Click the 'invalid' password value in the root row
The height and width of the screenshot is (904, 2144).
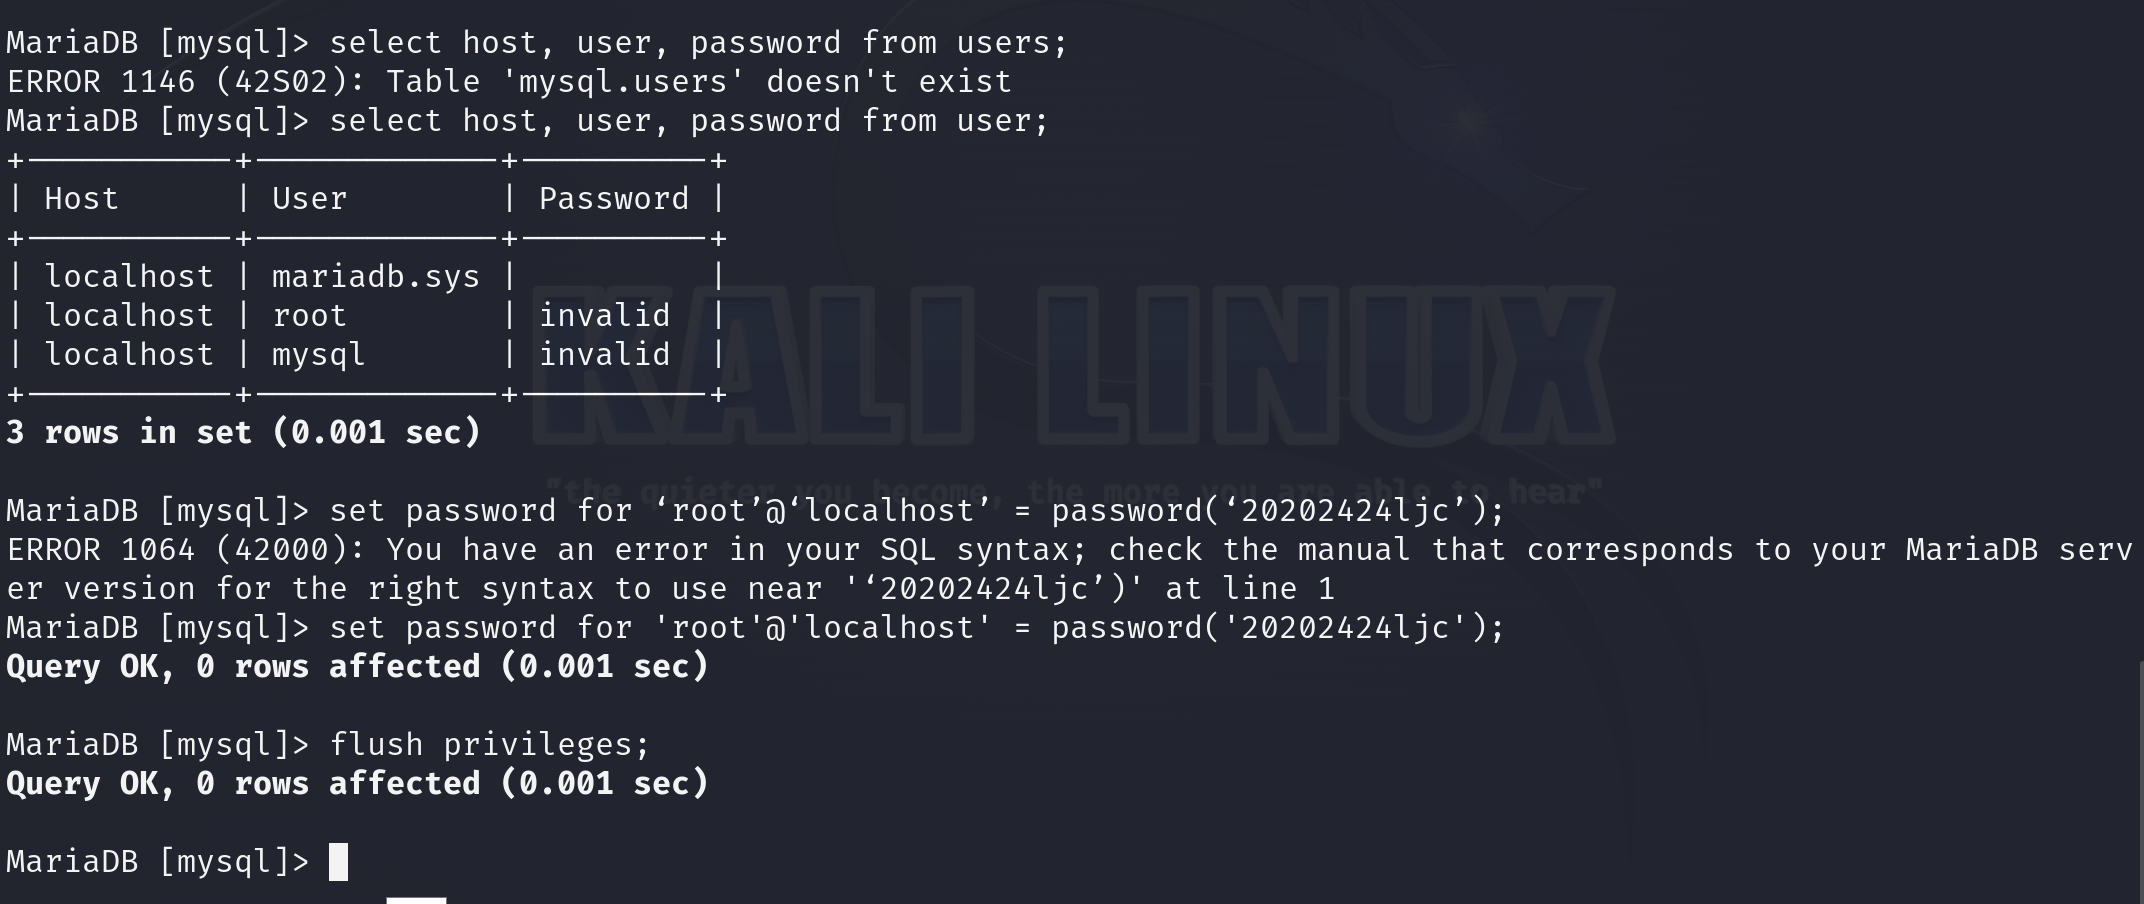click(604, 316)
